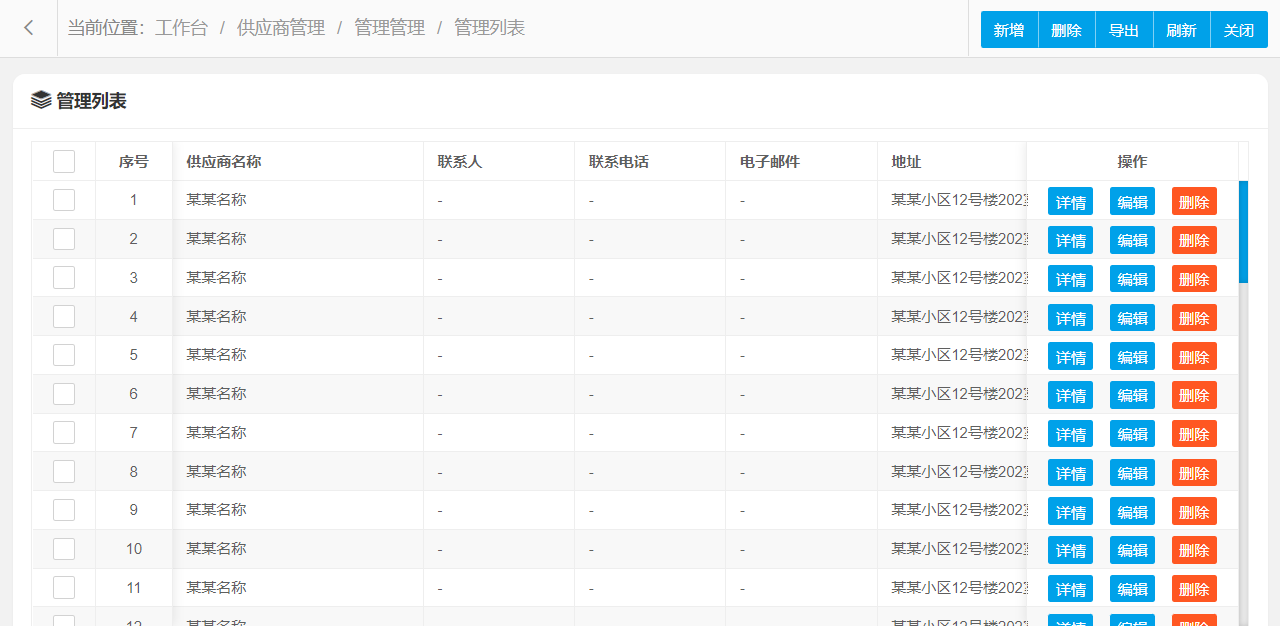The height and width of the screenshot is (626, 1280).
Task: Click orange 删除 for row 1
Action: 1194,201
